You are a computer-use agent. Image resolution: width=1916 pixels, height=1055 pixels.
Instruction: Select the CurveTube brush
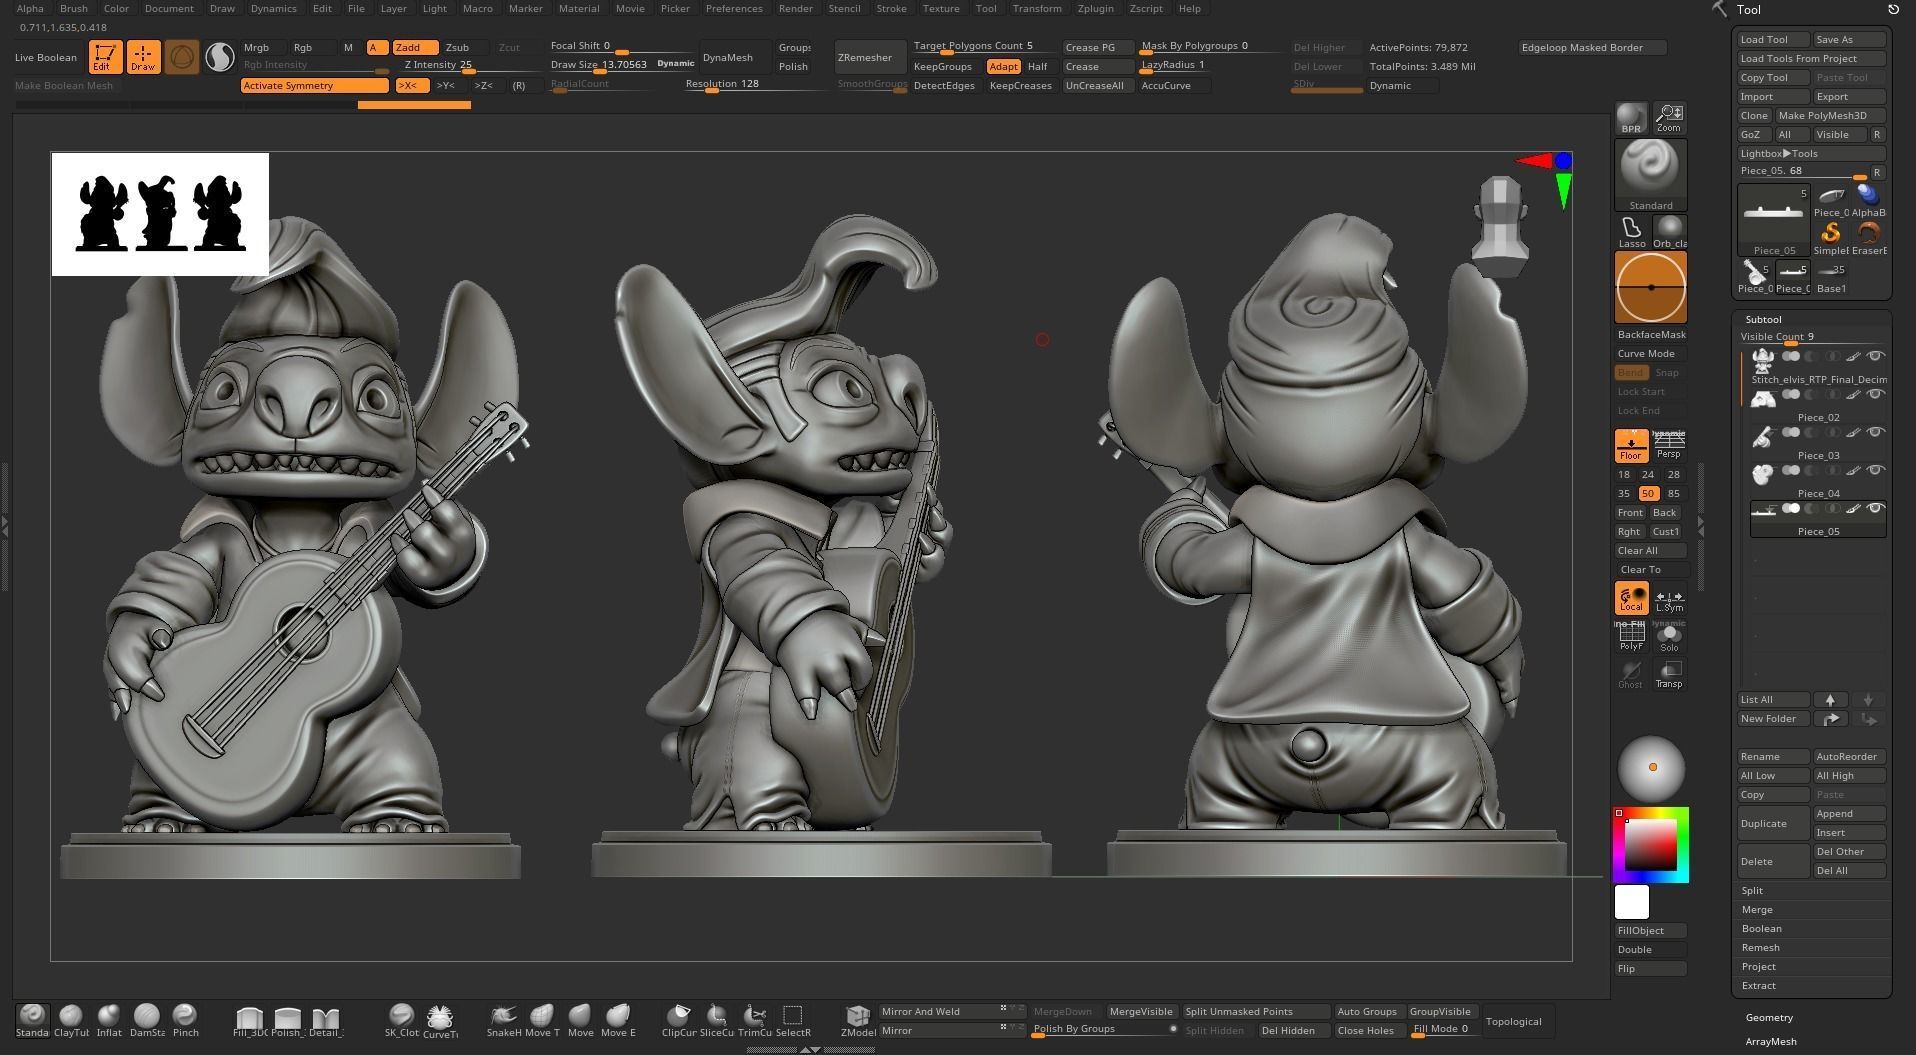coord(440,1020)
